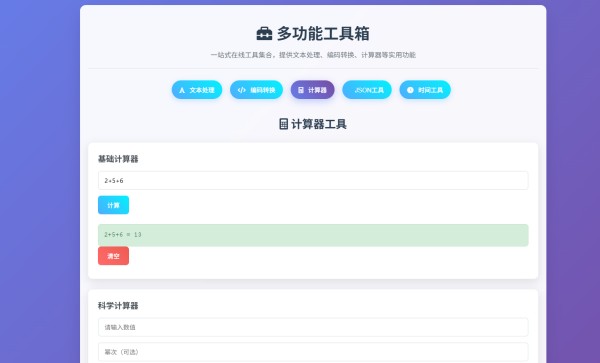The width and height of the screenshot is (600, 363).
Task: Click the 基础计算器 section heading
Action: [x=118, y=159]
